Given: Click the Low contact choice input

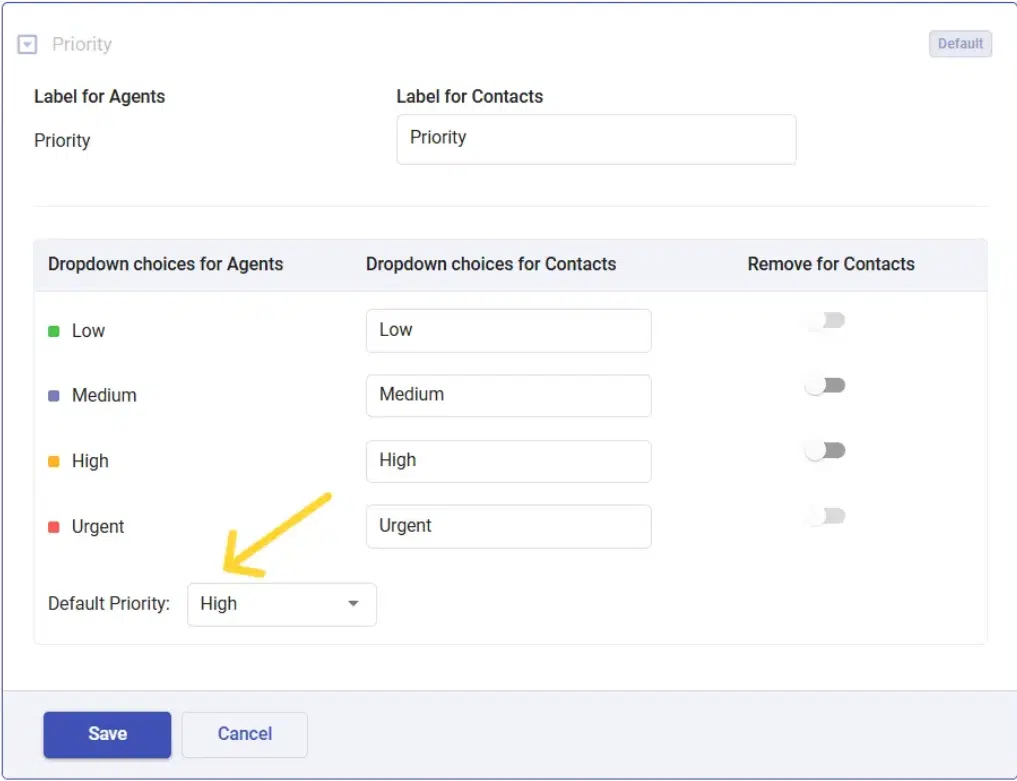Looking at the screenshot, I should [508, 331].
